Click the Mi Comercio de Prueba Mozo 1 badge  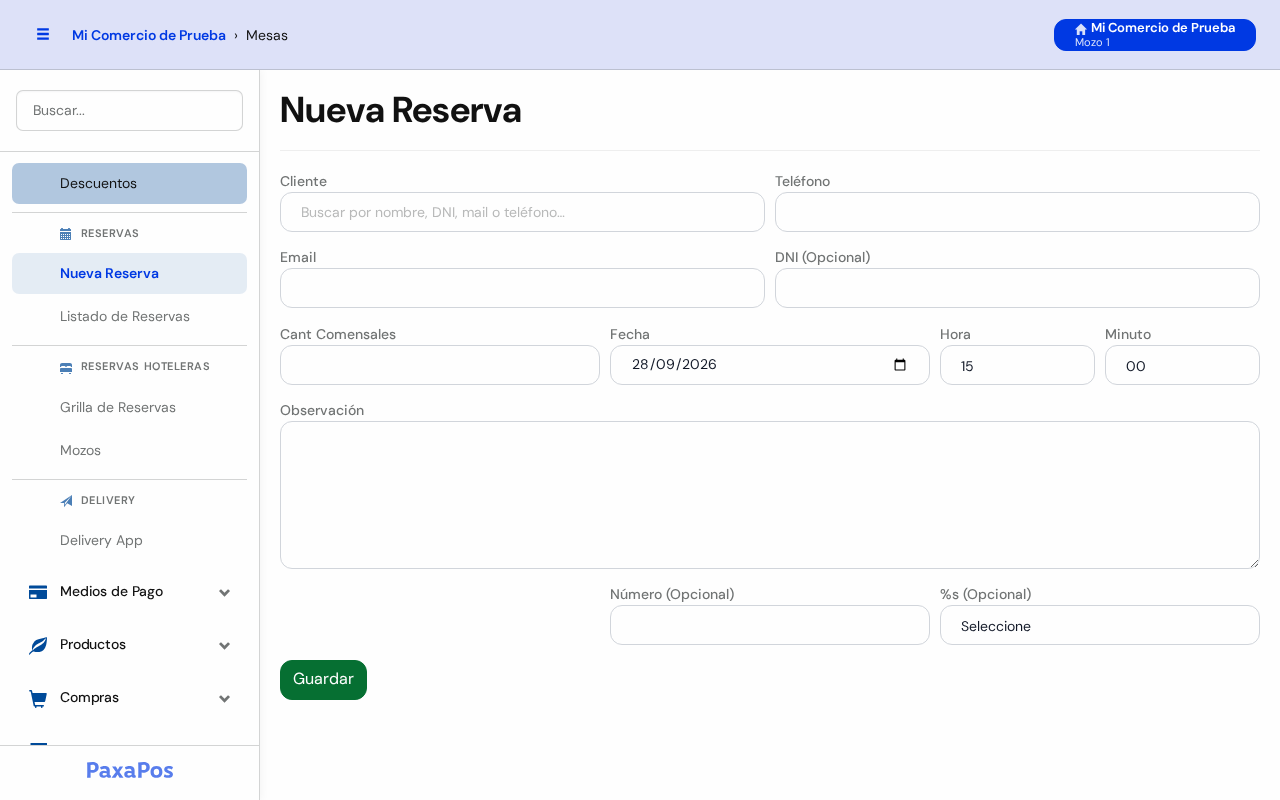[1155, 35]
